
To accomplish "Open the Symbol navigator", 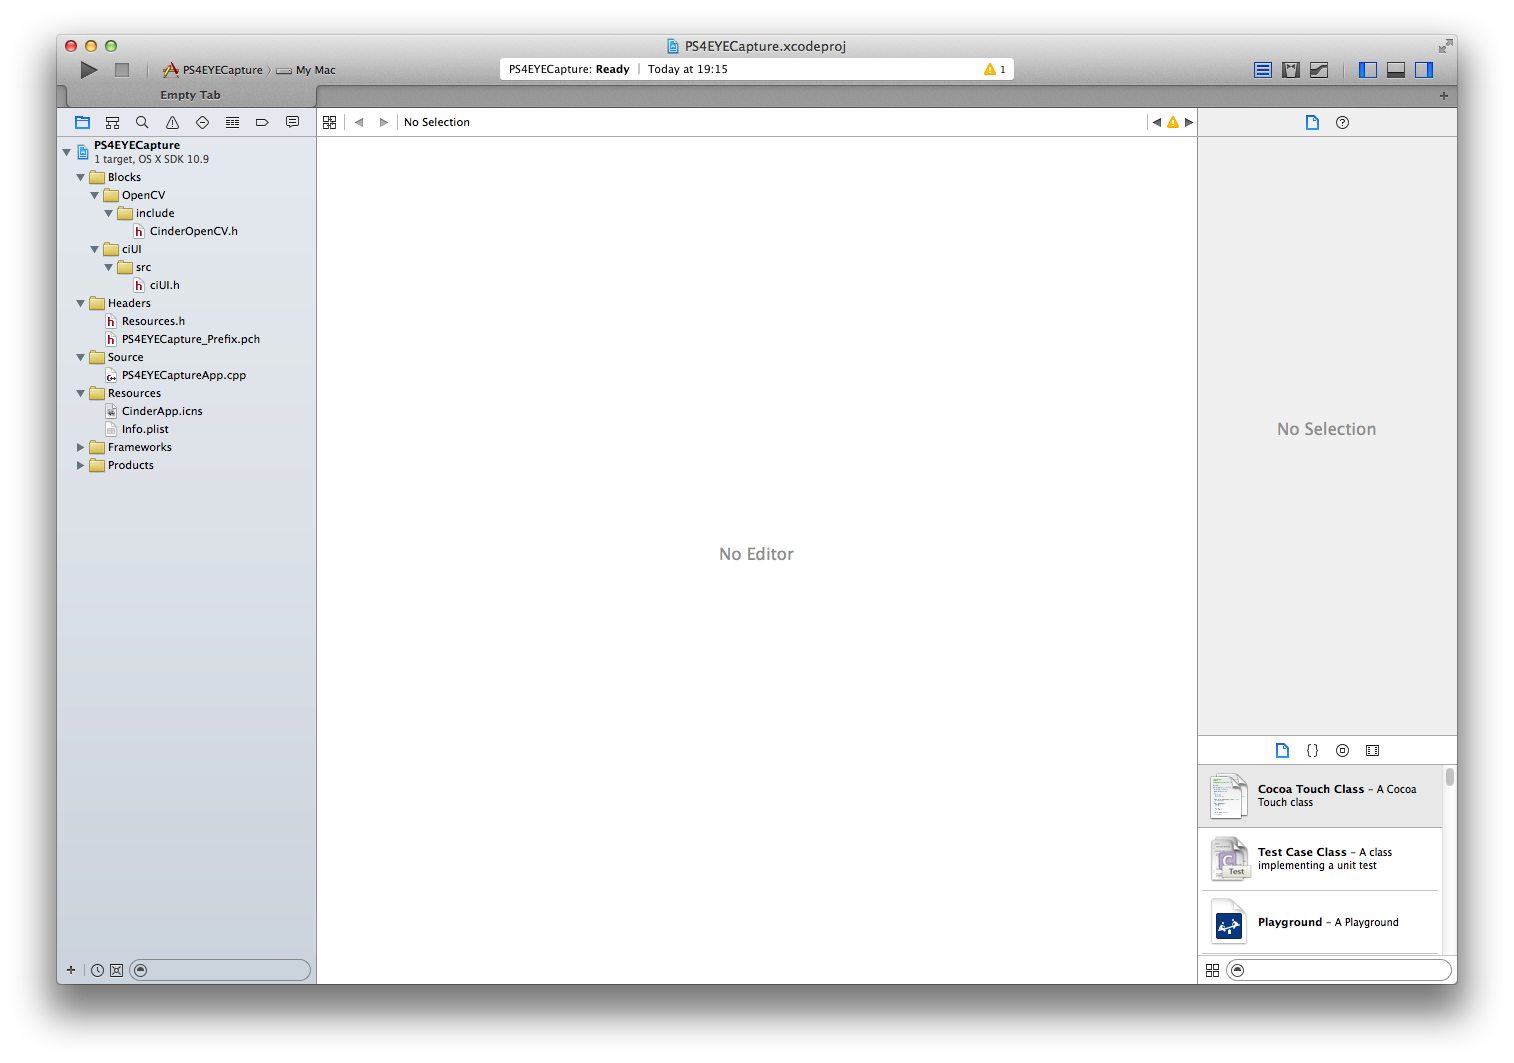I will tap(112, 122).
